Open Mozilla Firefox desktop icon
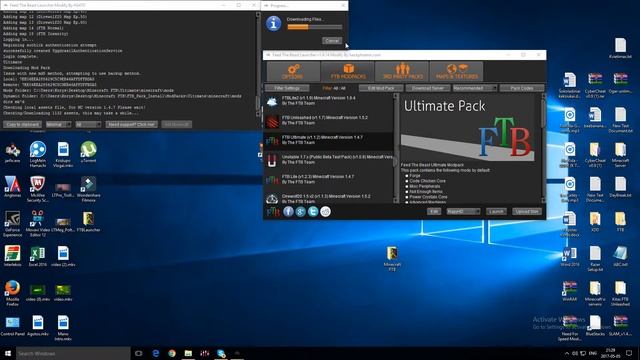Screen dimensions: 640x360 coord(12,292)
